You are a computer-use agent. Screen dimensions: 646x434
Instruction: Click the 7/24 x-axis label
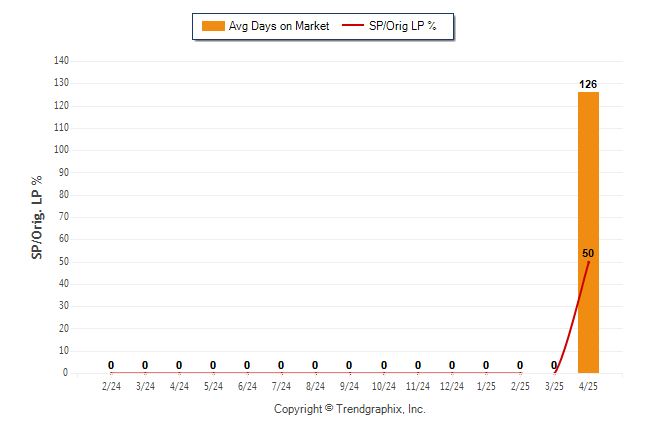click(281, 386)
